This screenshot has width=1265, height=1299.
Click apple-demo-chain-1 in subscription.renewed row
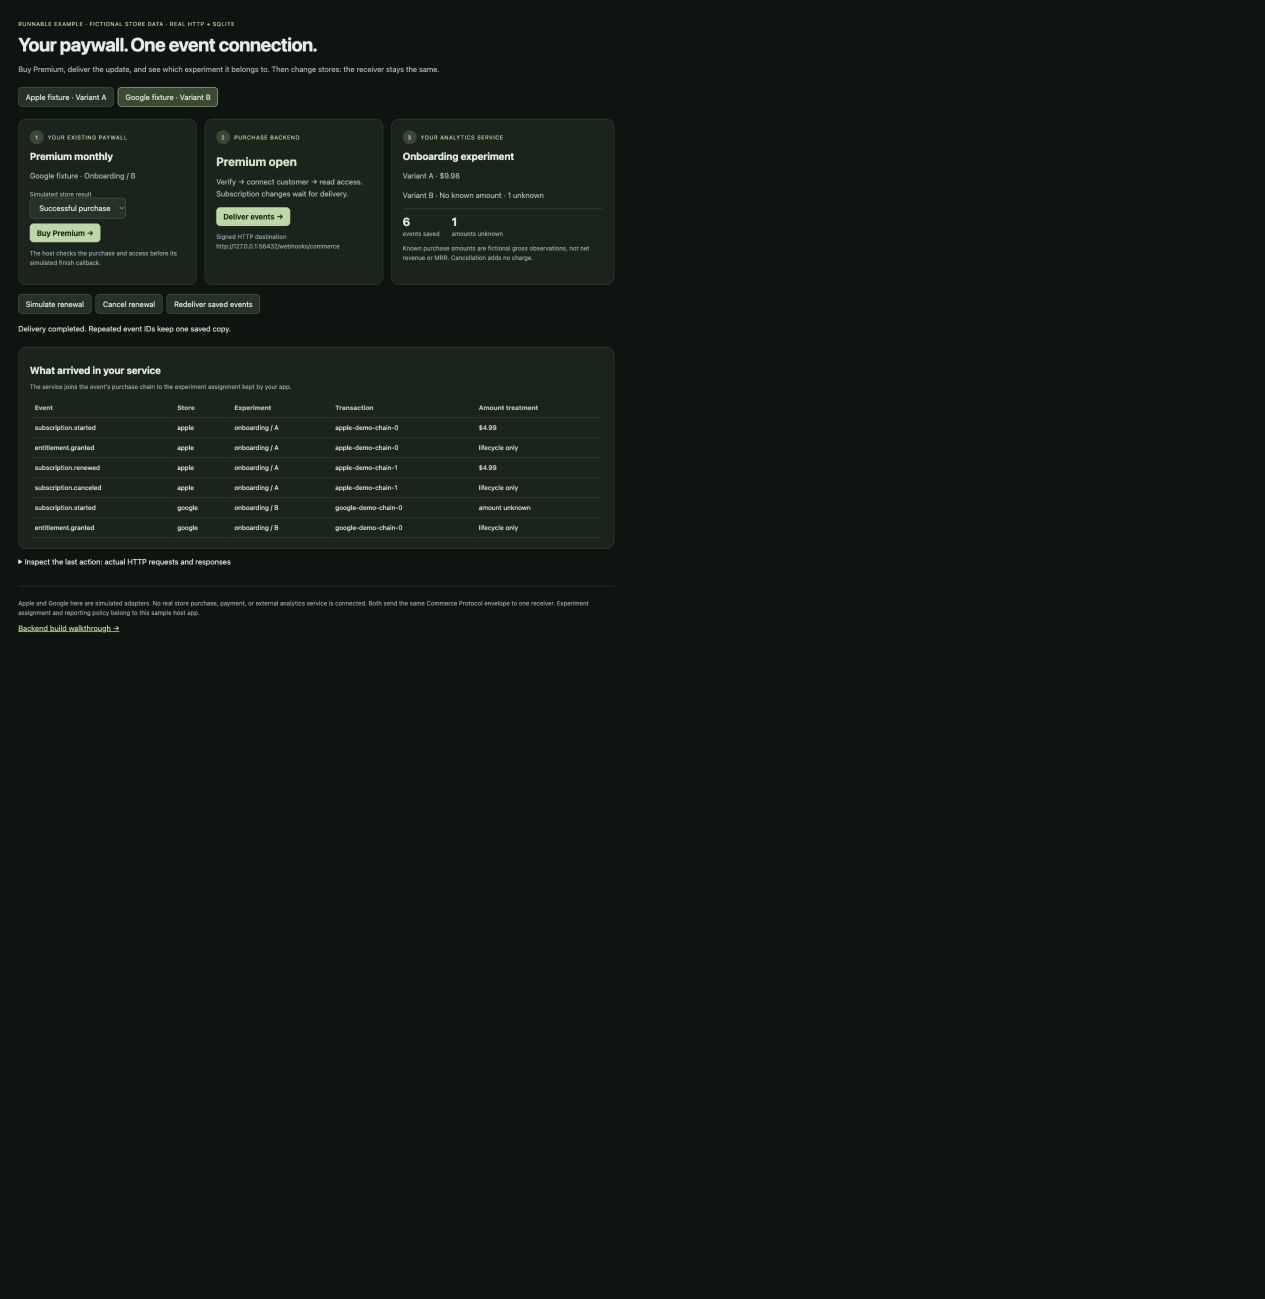366,468
